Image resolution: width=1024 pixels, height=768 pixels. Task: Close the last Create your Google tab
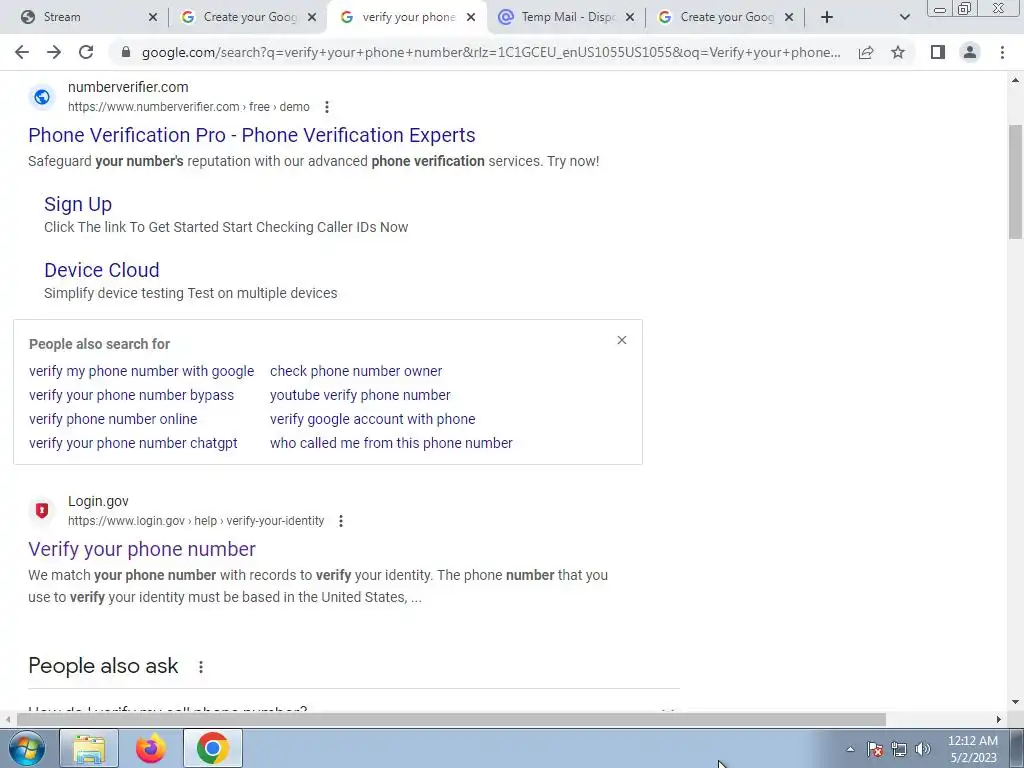pyautogui.click(x=789, y=17)
